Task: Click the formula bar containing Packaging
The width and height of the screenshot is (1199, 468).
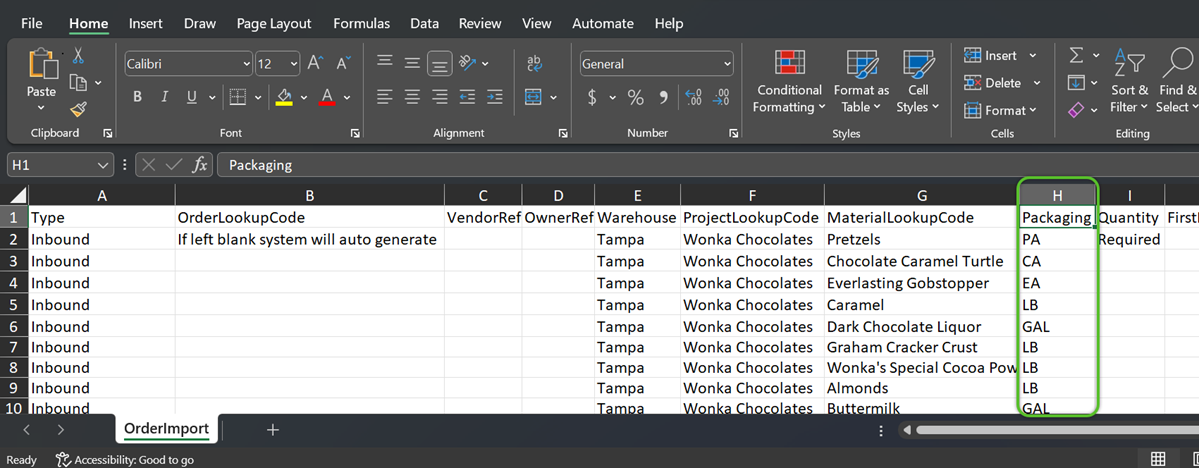Action: (707, 164)
